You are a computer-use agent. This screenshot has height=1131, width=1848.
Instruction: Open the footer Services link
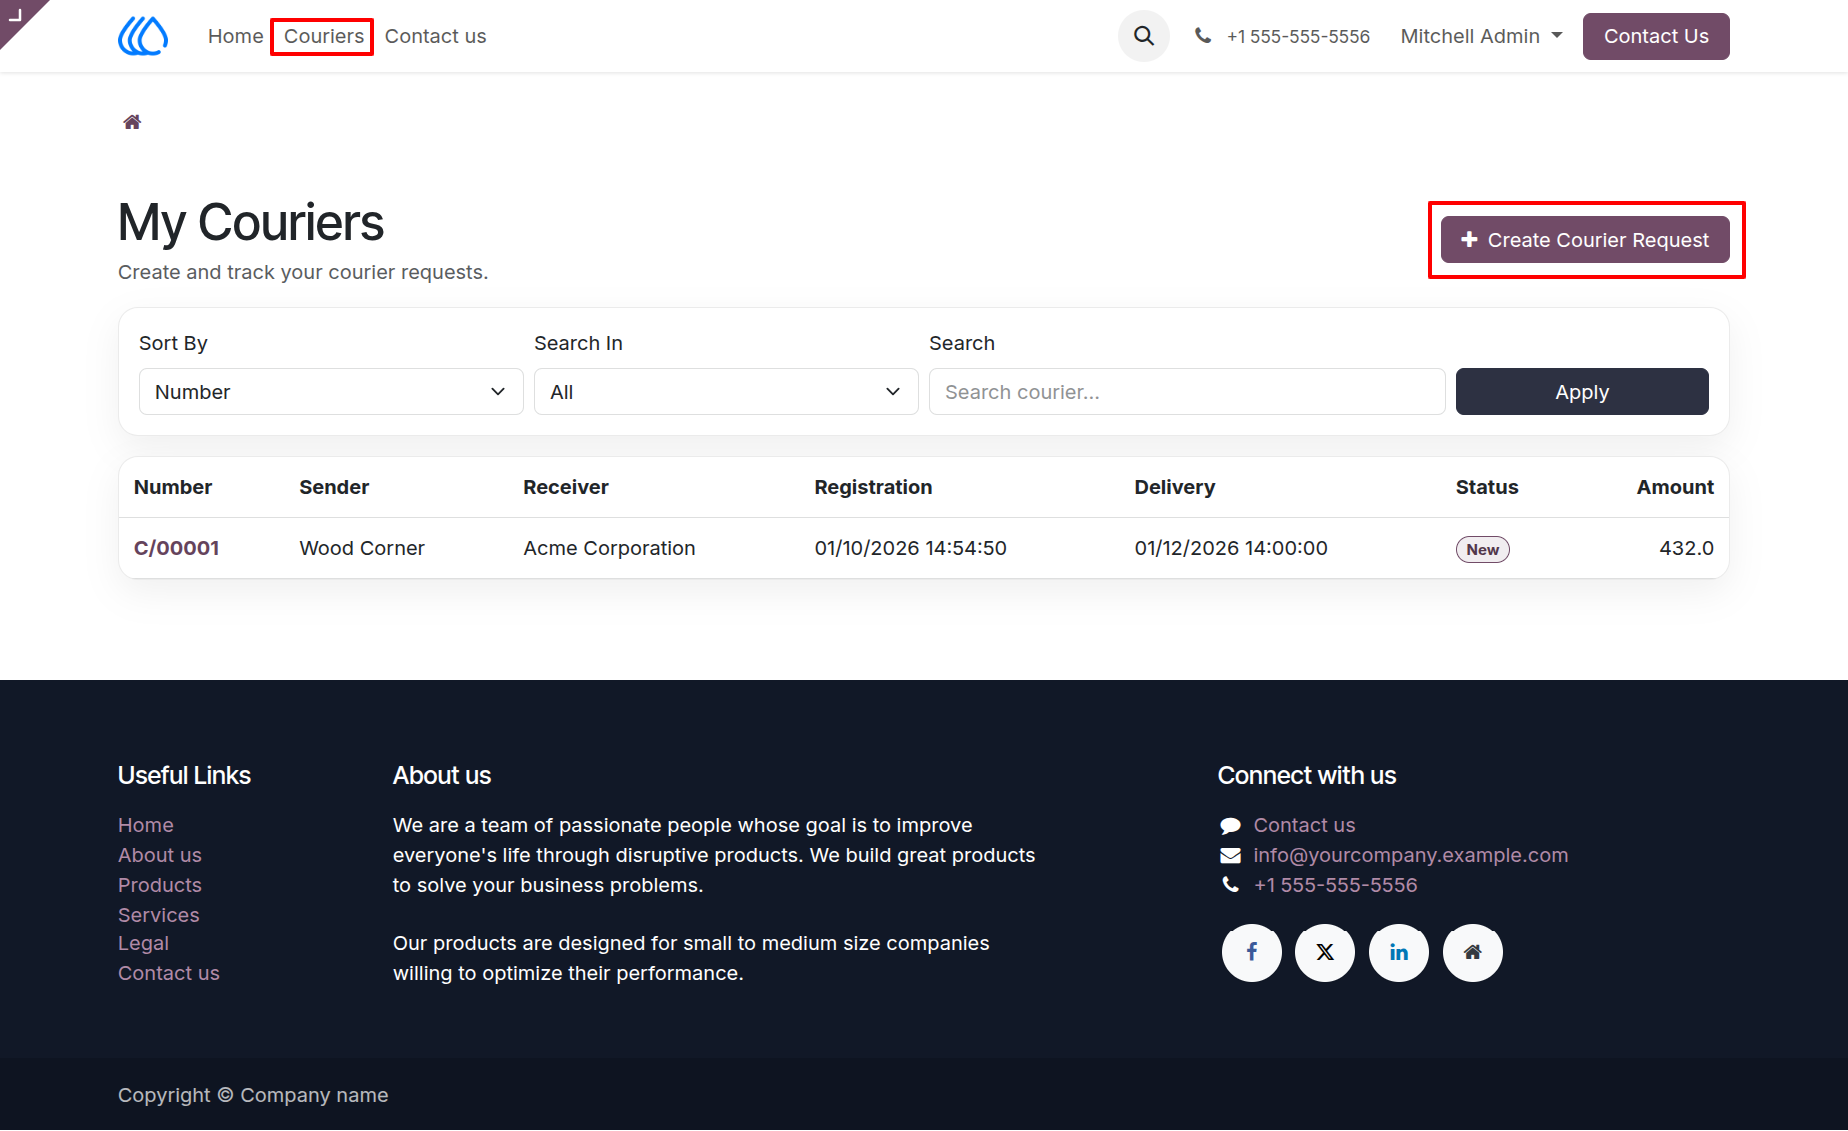coord(159,915)
